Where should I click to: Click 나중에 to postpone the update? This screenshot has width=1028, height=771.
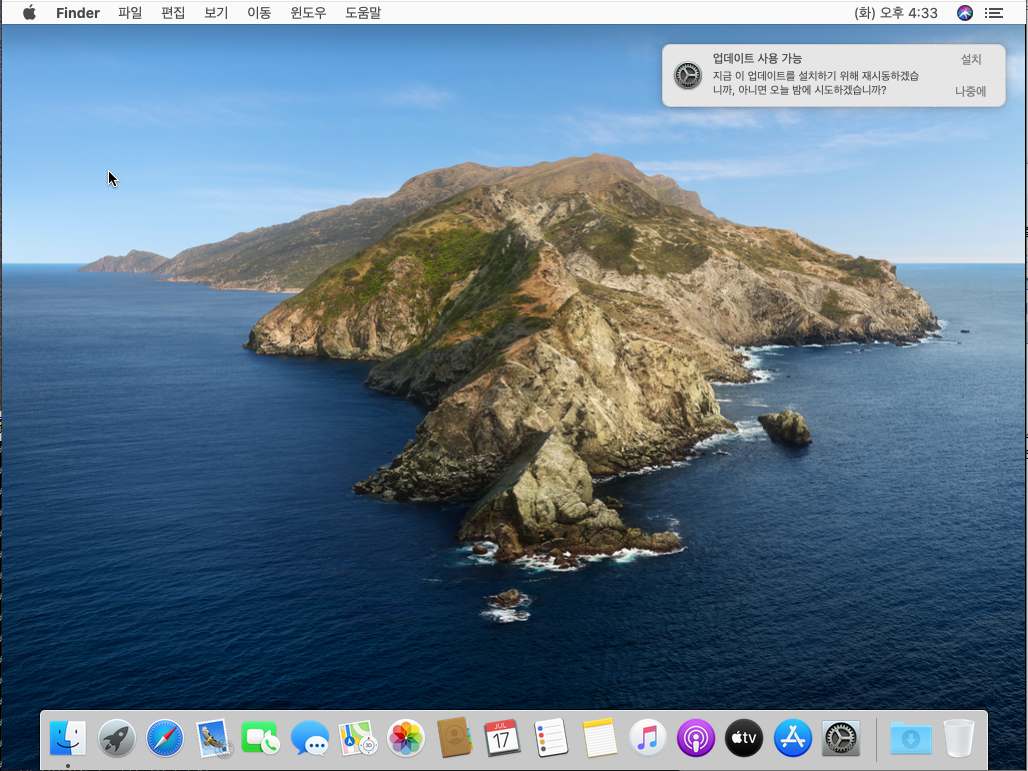pos(970,91)
